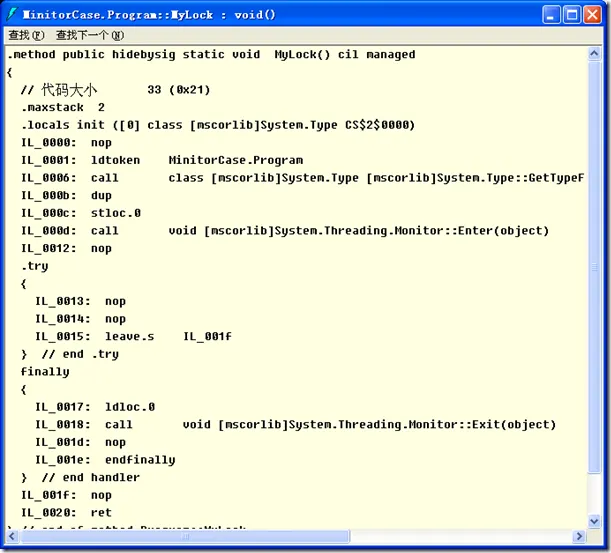Click the 'finally' keyword line

coord(45,372)
